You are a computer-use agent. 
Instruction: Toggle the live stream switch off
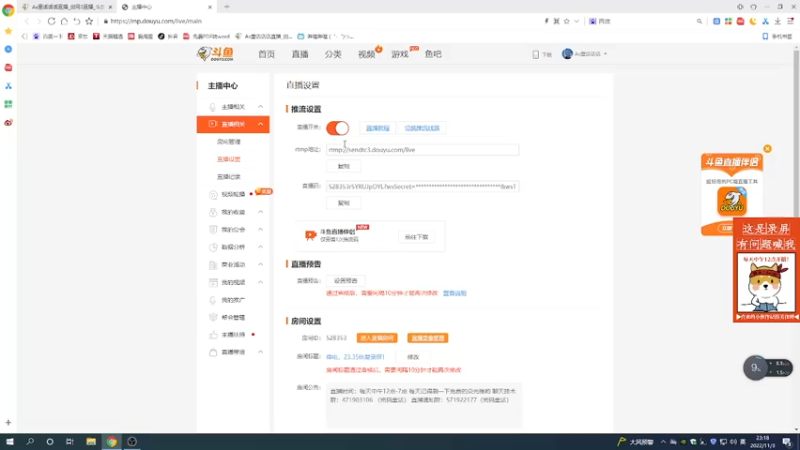[337, 128]
